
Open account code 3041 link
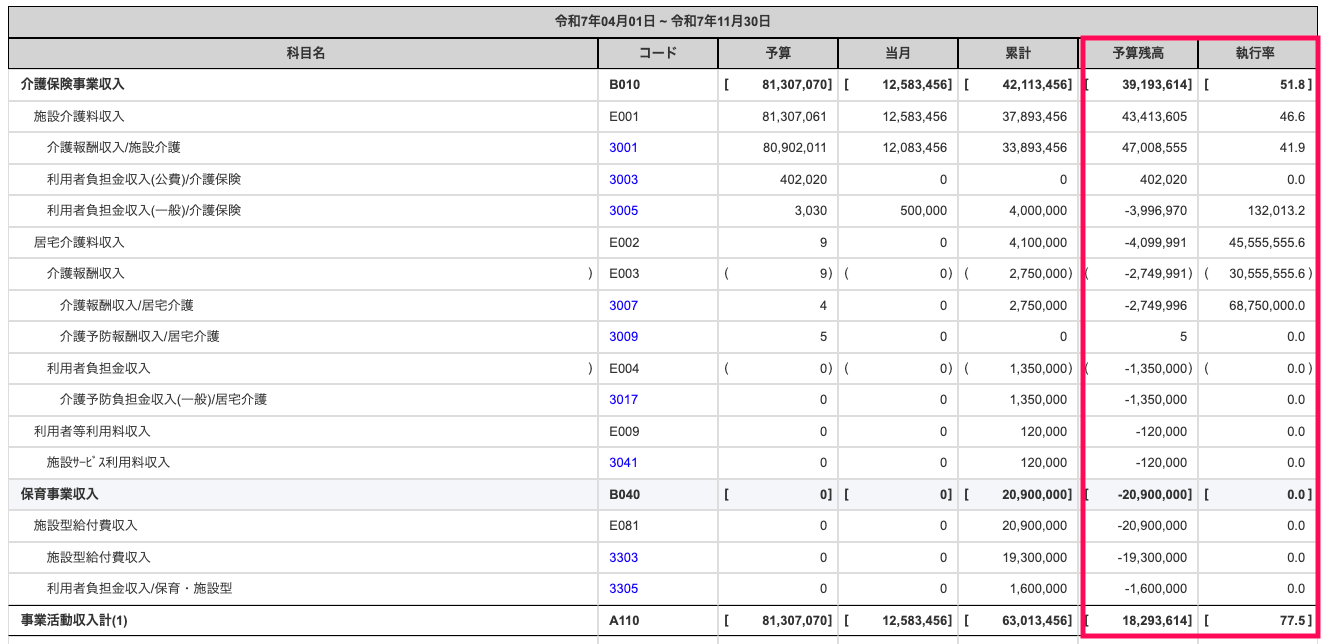coord(623,463)
